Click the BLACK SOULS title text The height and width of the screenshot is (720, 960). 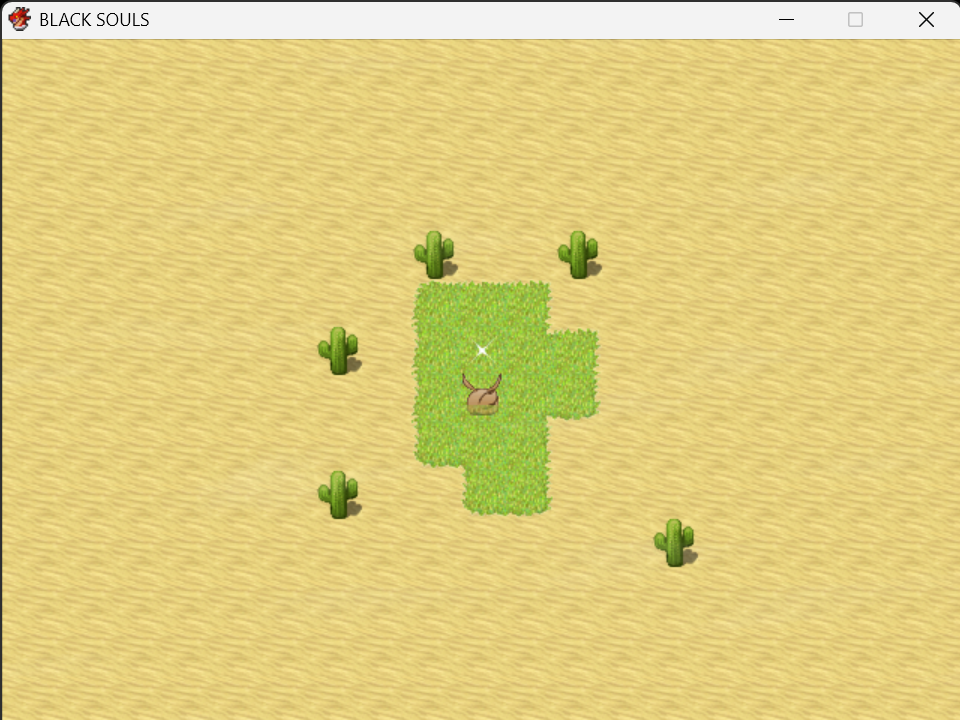click(94, 20)
